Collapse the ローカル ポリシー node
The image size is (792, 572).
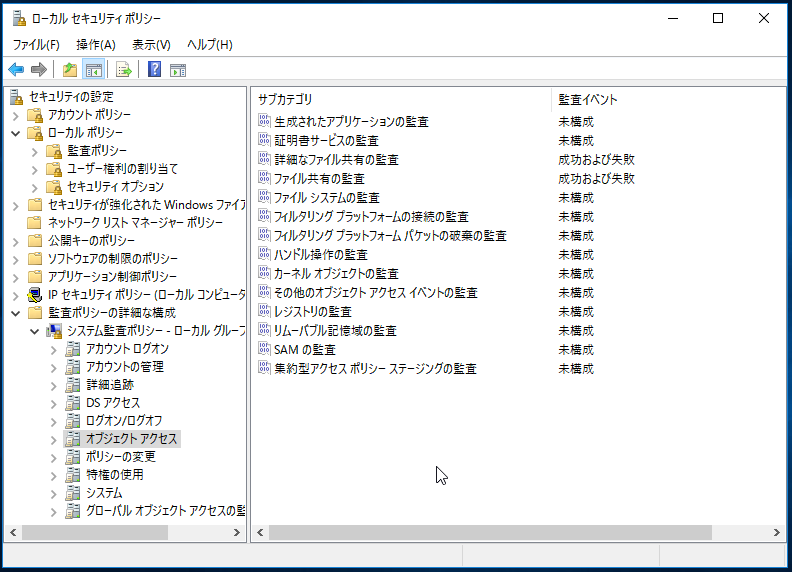(x=16, y=133)
